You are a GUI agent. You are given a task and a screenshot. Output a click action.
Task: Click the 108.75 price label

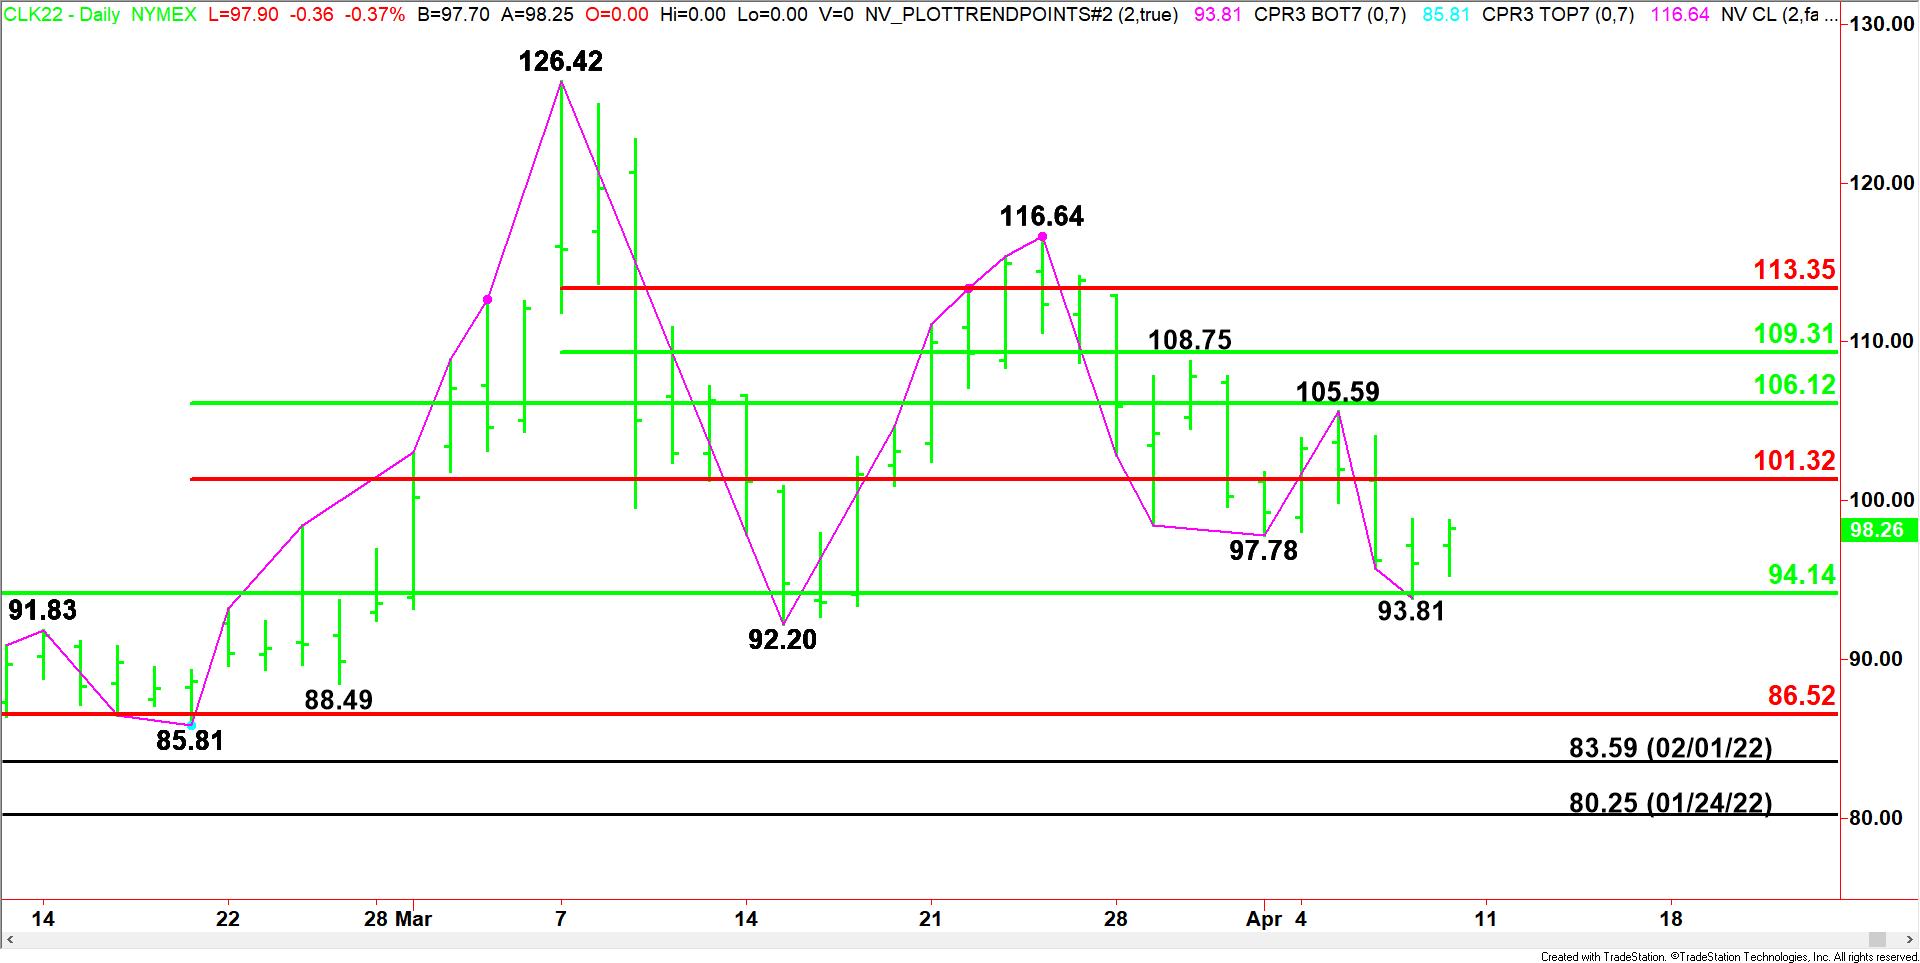pos(1190,340)
